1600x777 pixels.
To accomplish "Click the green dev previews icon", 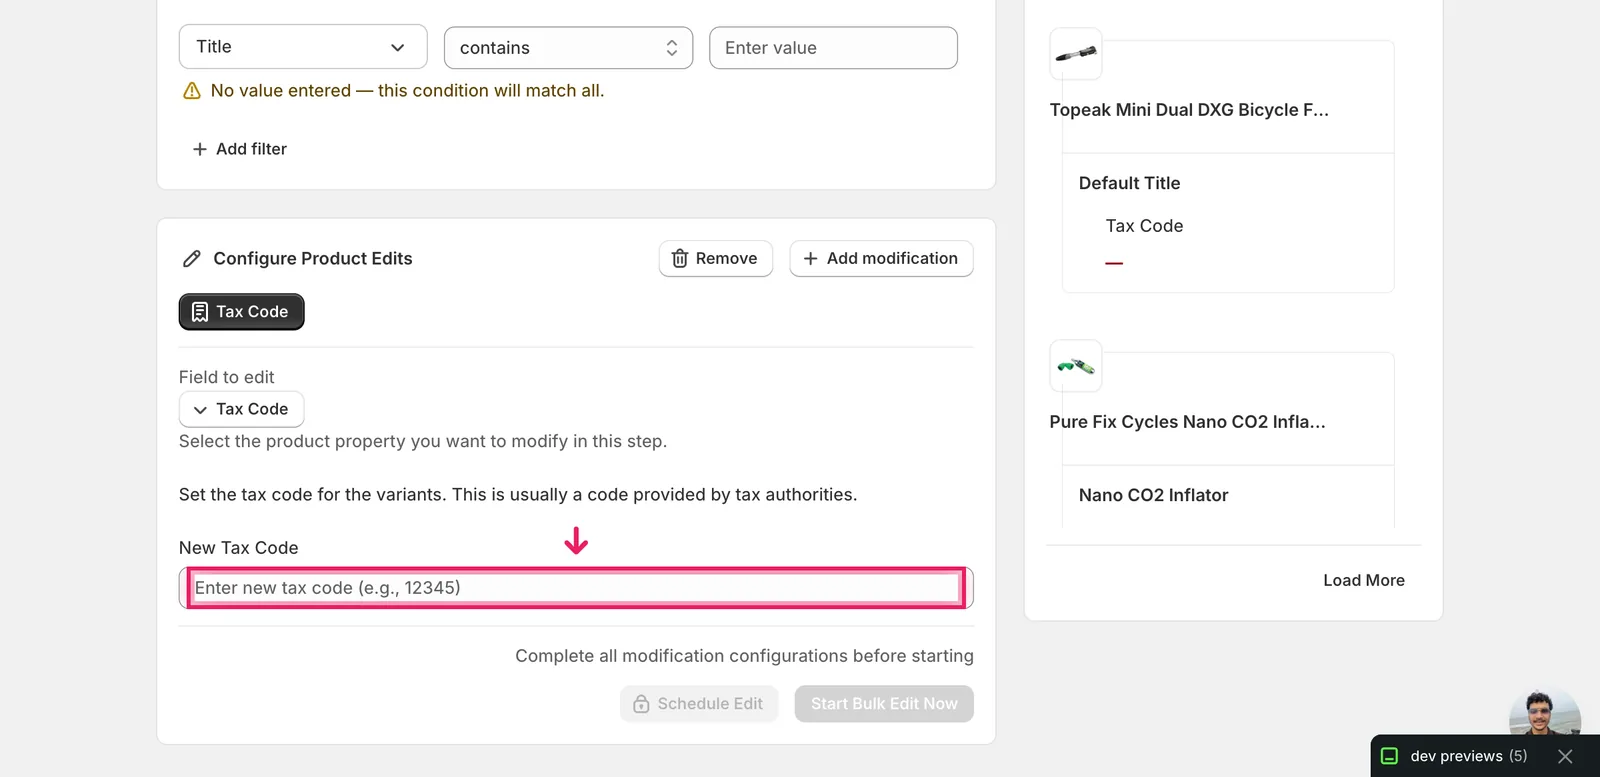I will tap(1389, 757).
